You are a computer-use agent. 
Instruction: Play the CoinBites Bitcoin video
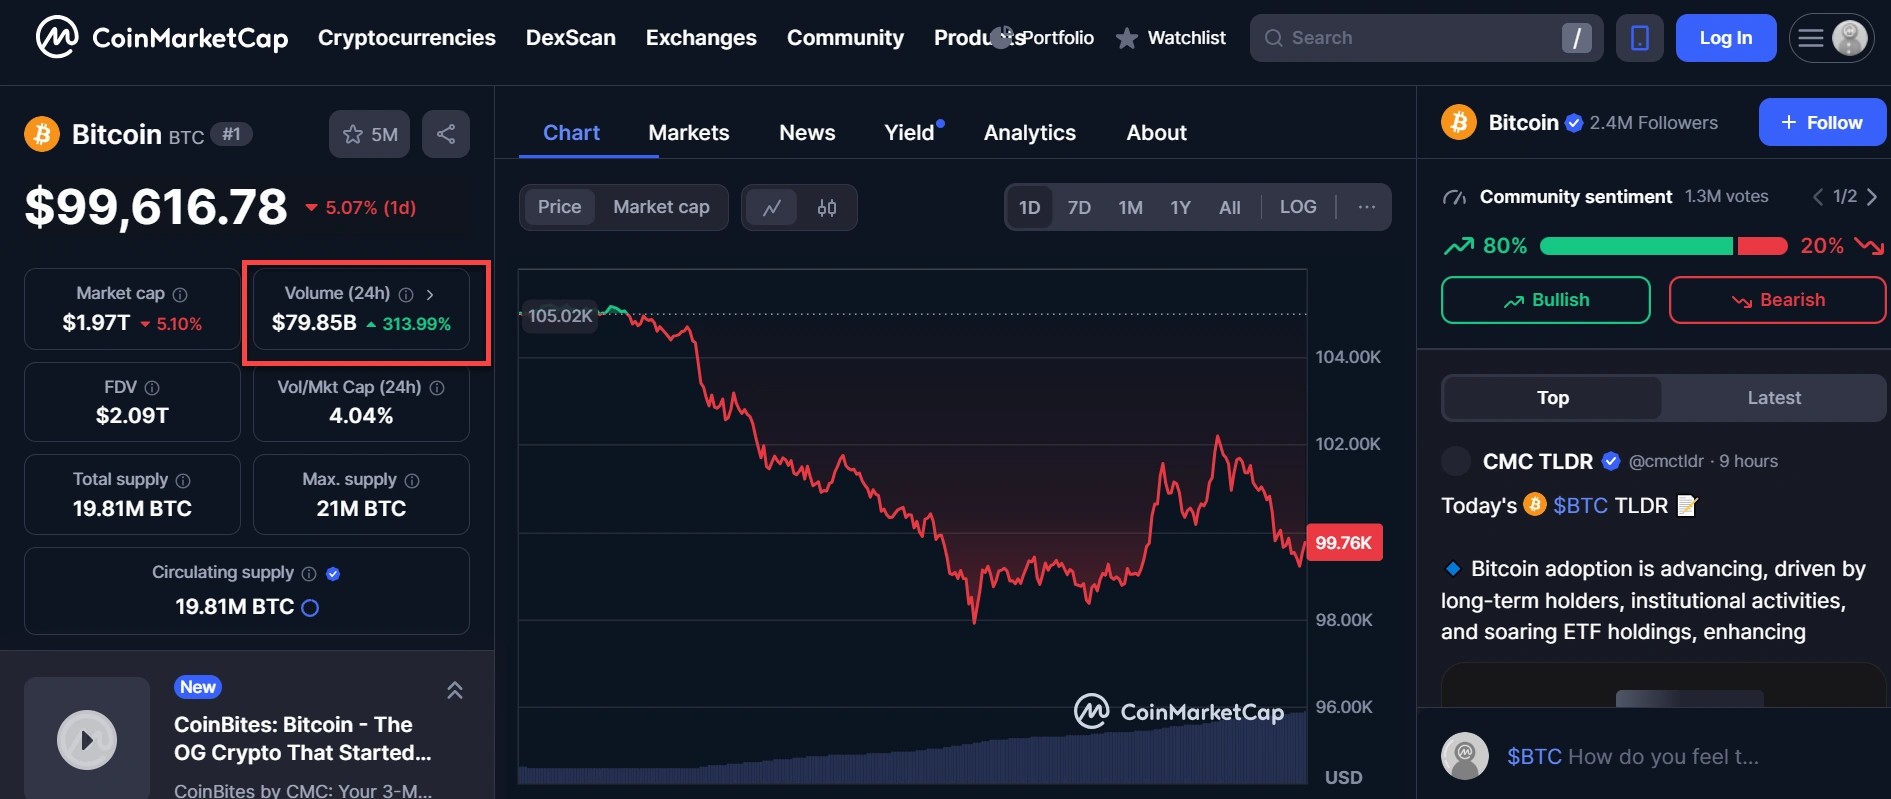(x=87, y=740)
